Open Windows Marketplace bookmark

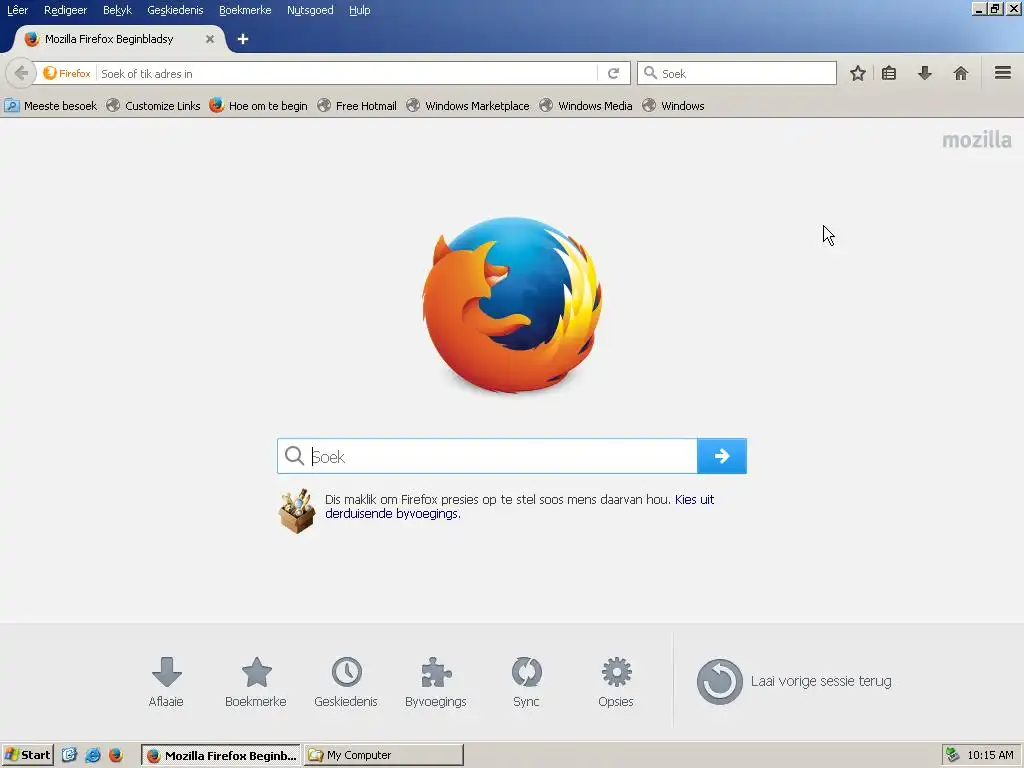pos(468,106)
